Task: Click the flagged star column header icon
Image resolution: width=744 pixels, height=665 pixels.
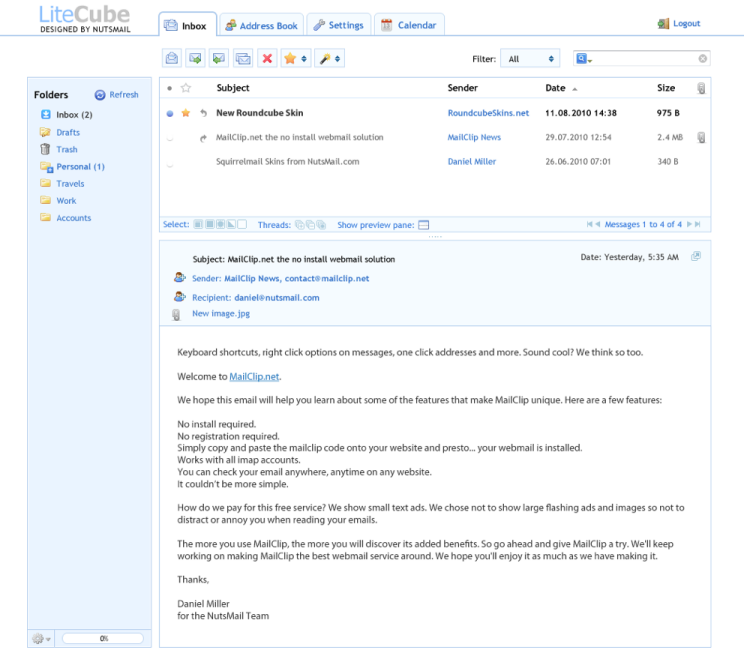Action: click(186, 88)
